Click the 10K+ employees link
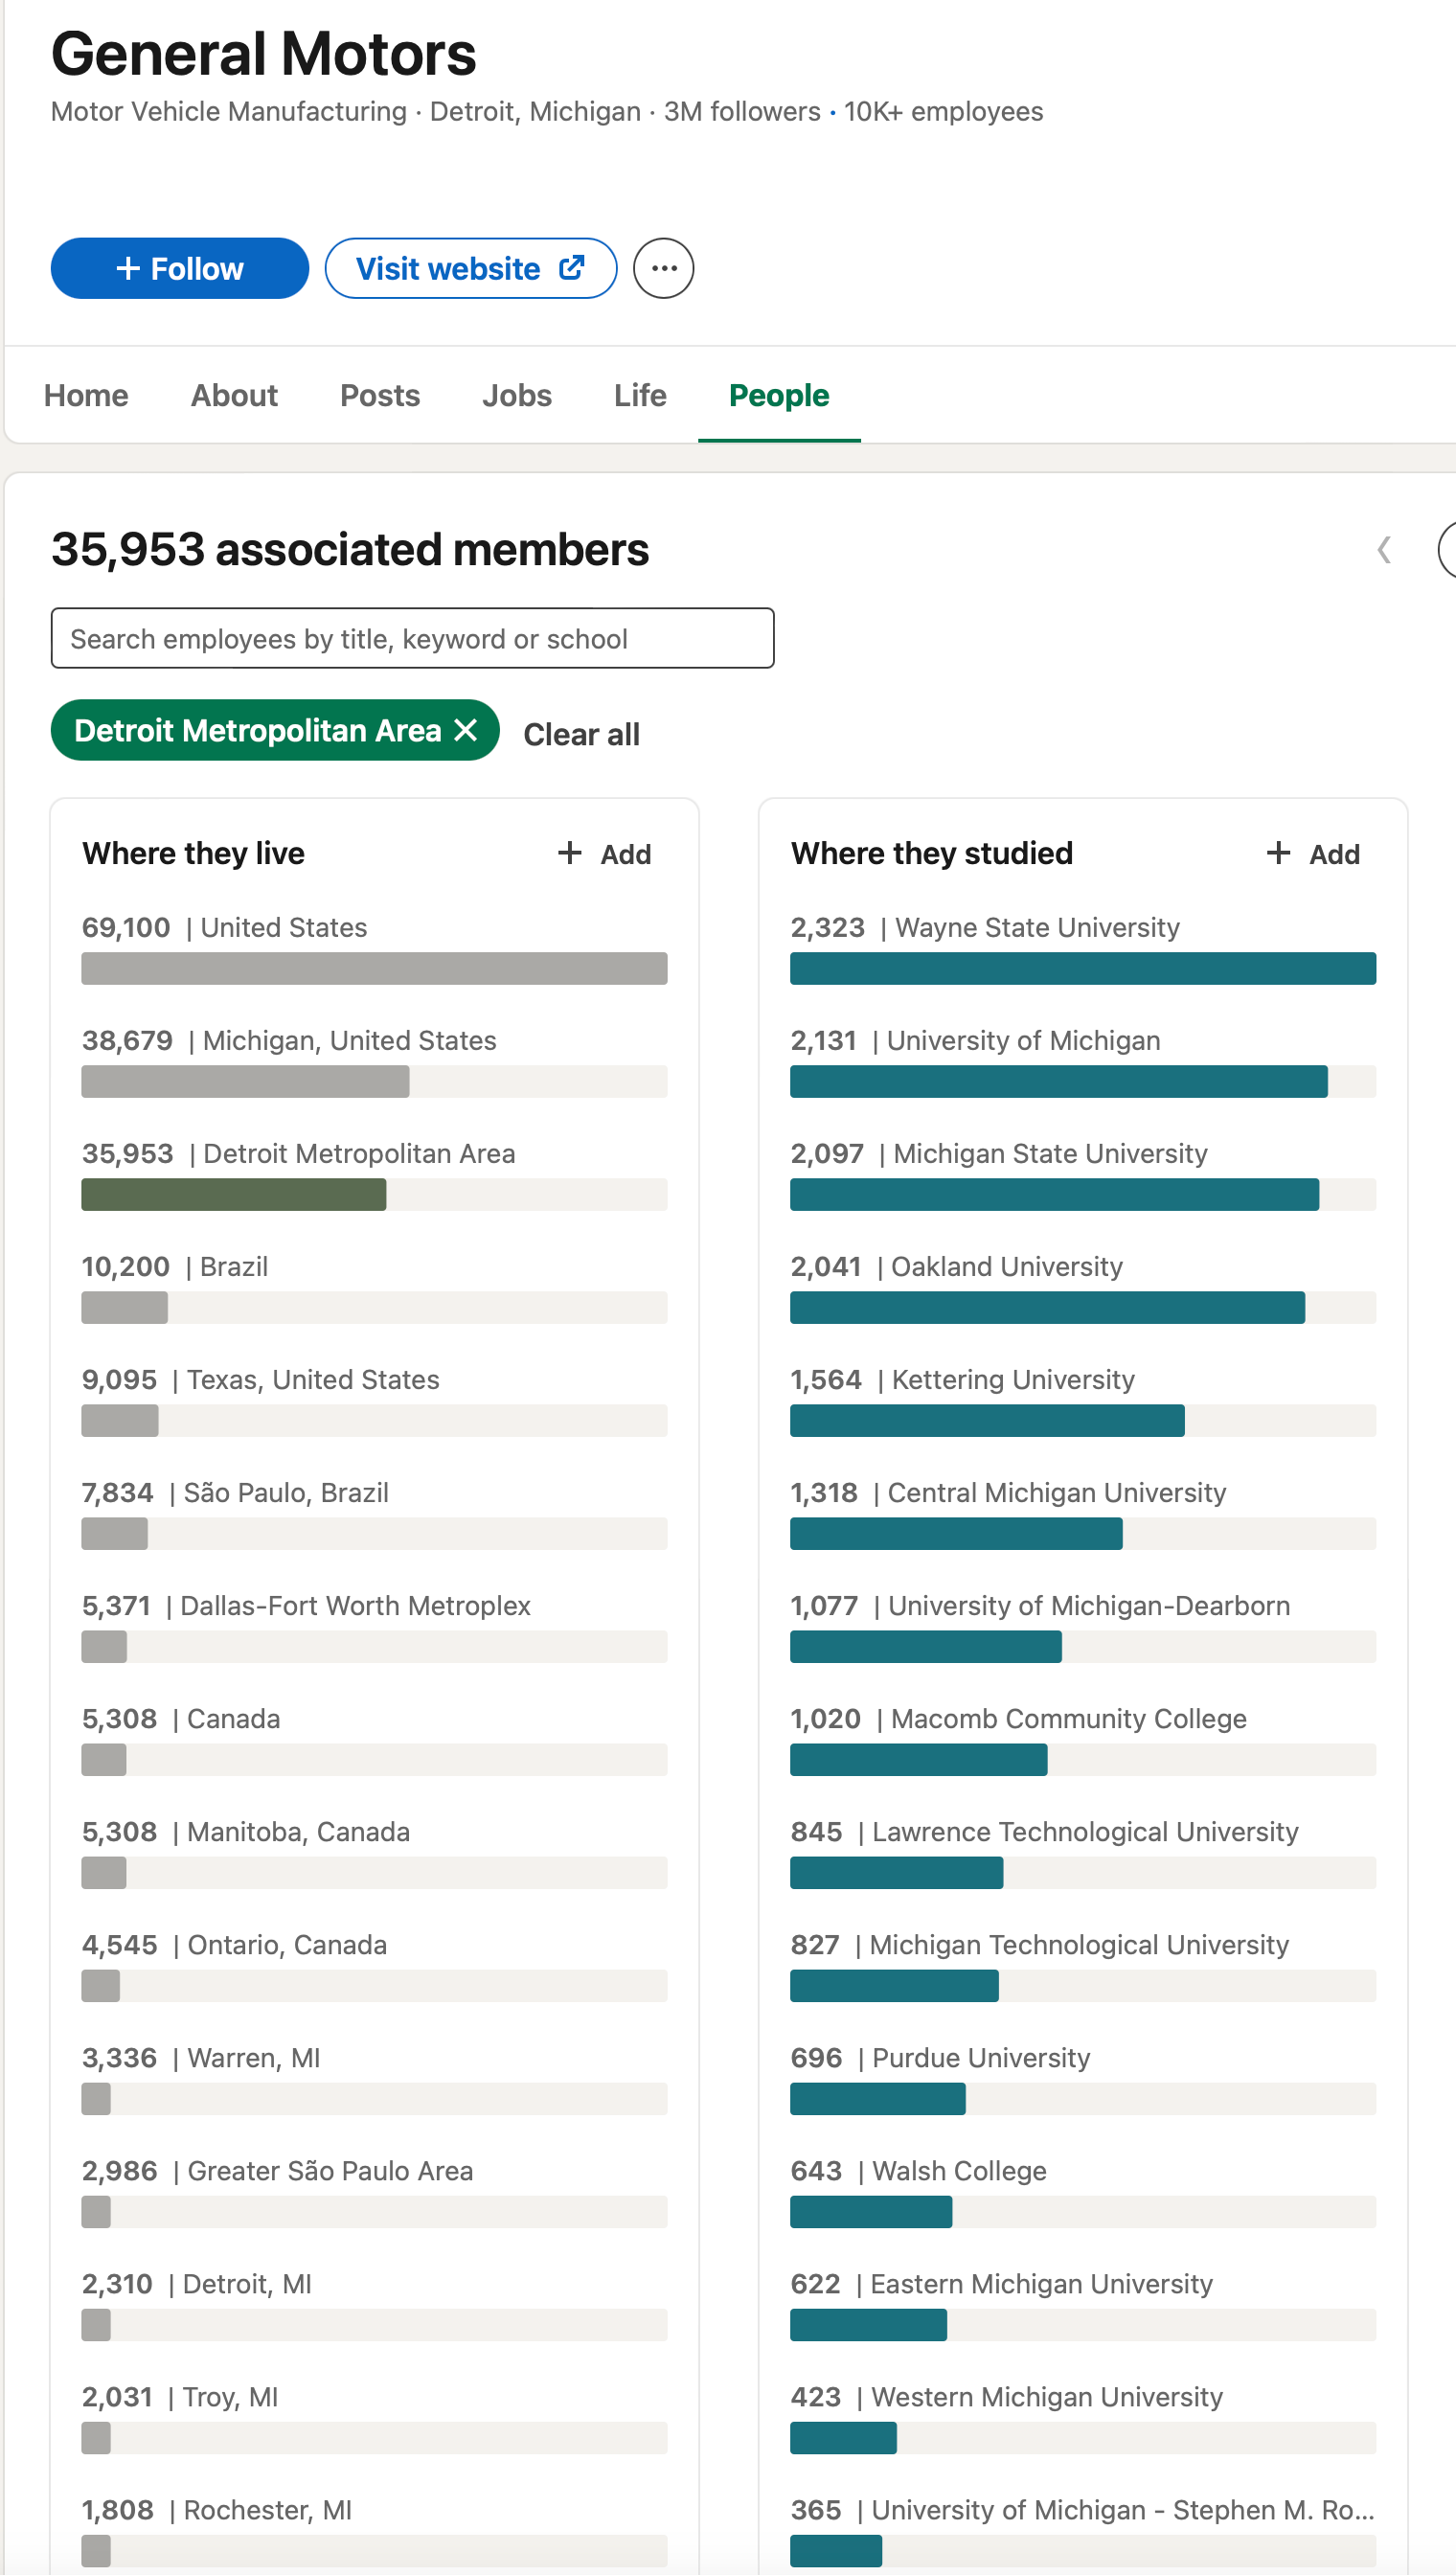This screenshot has width=1456, height=2575. click(943, 111)
